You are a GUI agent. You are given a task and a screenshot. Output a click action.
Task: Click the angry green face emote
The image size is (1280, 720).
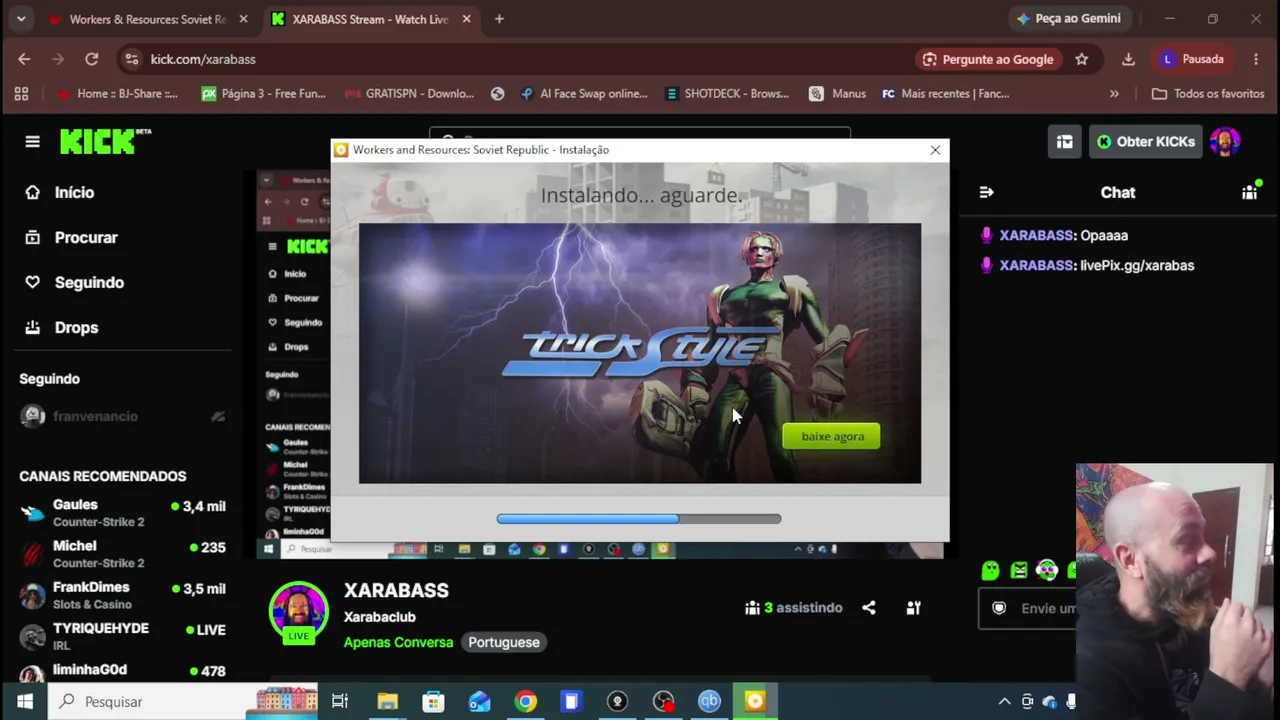click(1019, 570)
